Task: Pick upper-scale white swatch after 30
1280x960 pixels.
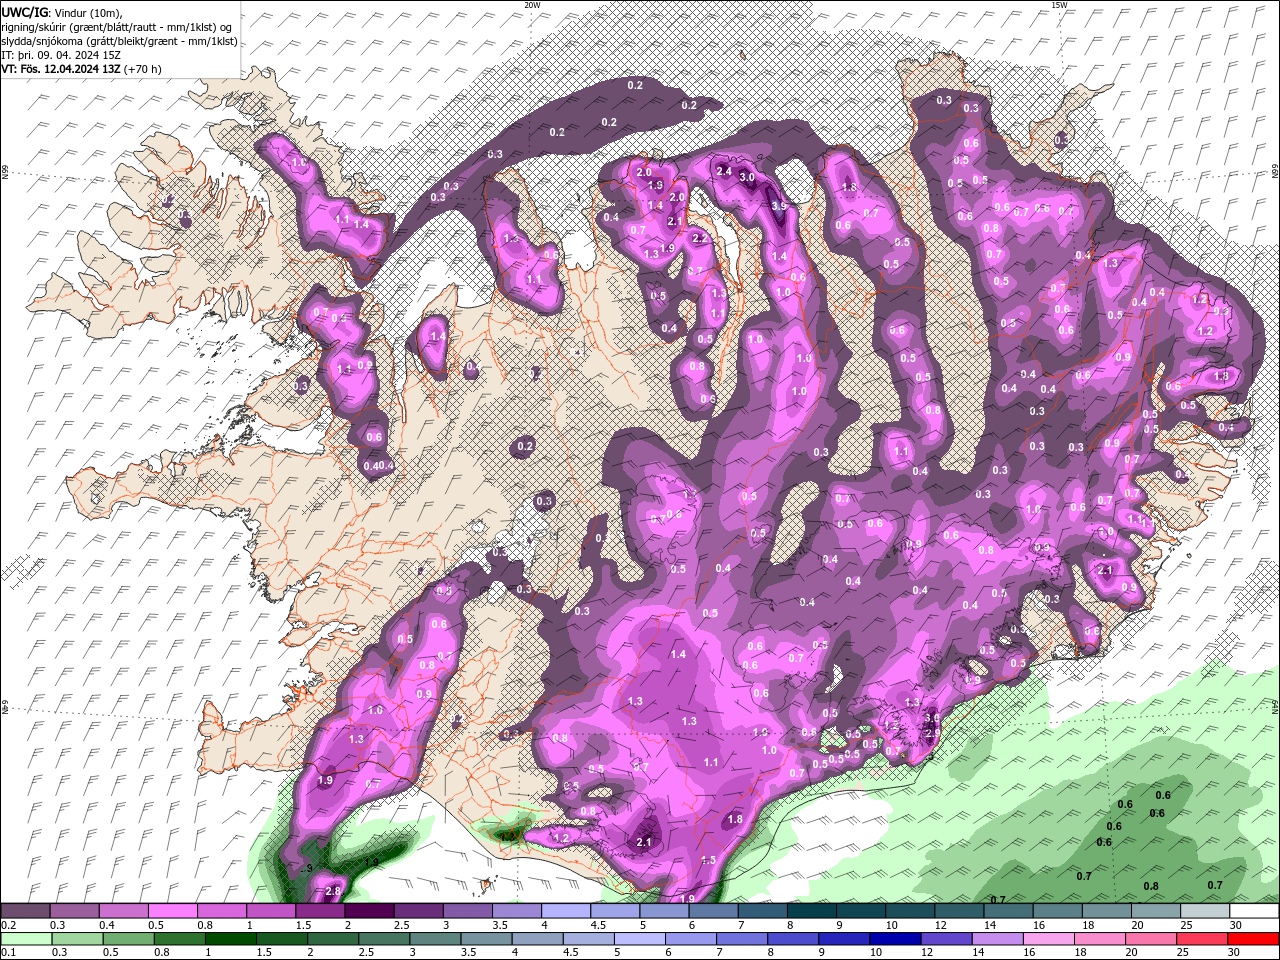Action: click(x=1255, y=911)
